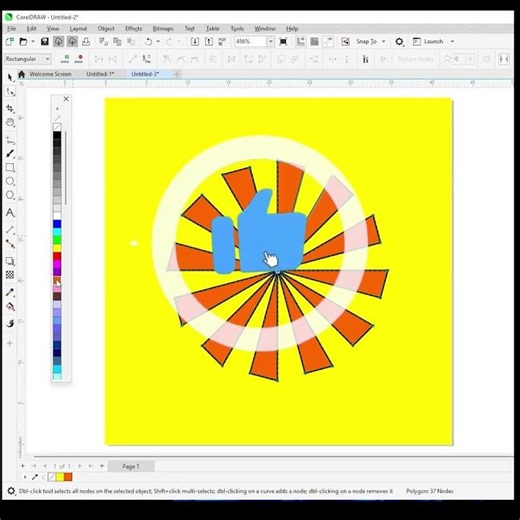520x520 pixels.
Task: Switch to the Welcome Screen tab
Action: point(50,74)
